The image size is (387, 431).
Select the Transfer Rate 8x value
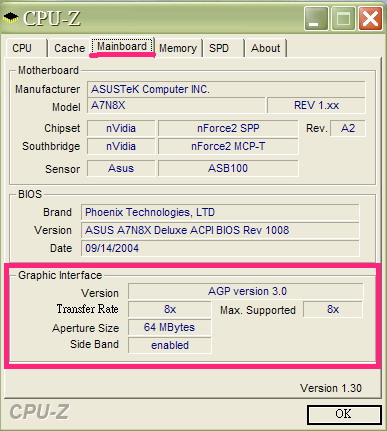point(170,309)
